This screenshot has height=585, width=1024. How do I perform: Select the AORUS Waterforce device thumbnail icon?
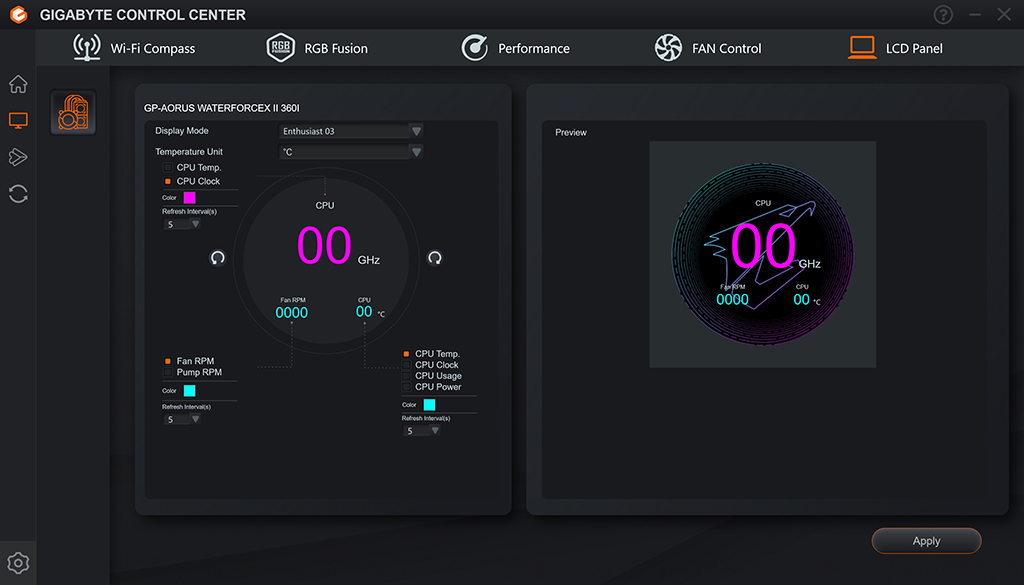point(73,112)
